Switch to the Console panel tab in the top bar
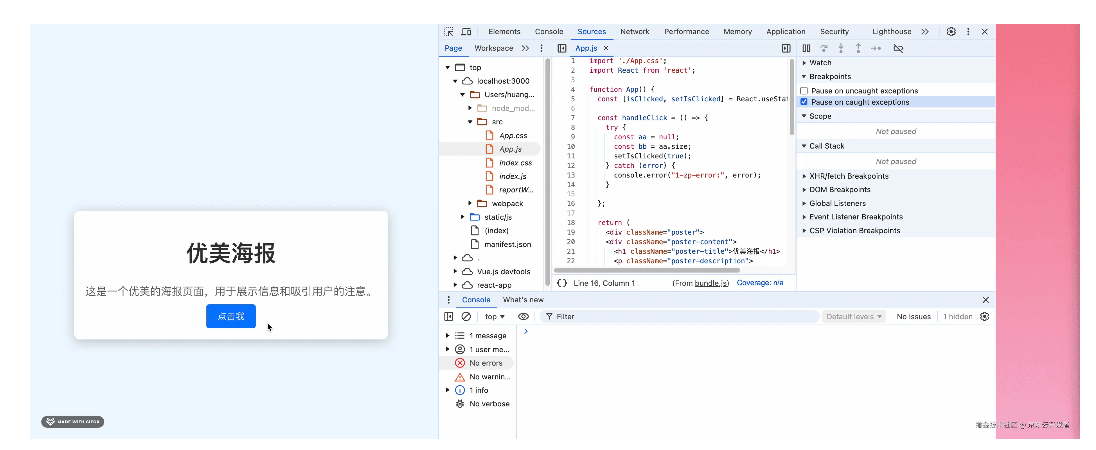The height and width of the screenshot is (450, 1096). click(x=549, y=31)
